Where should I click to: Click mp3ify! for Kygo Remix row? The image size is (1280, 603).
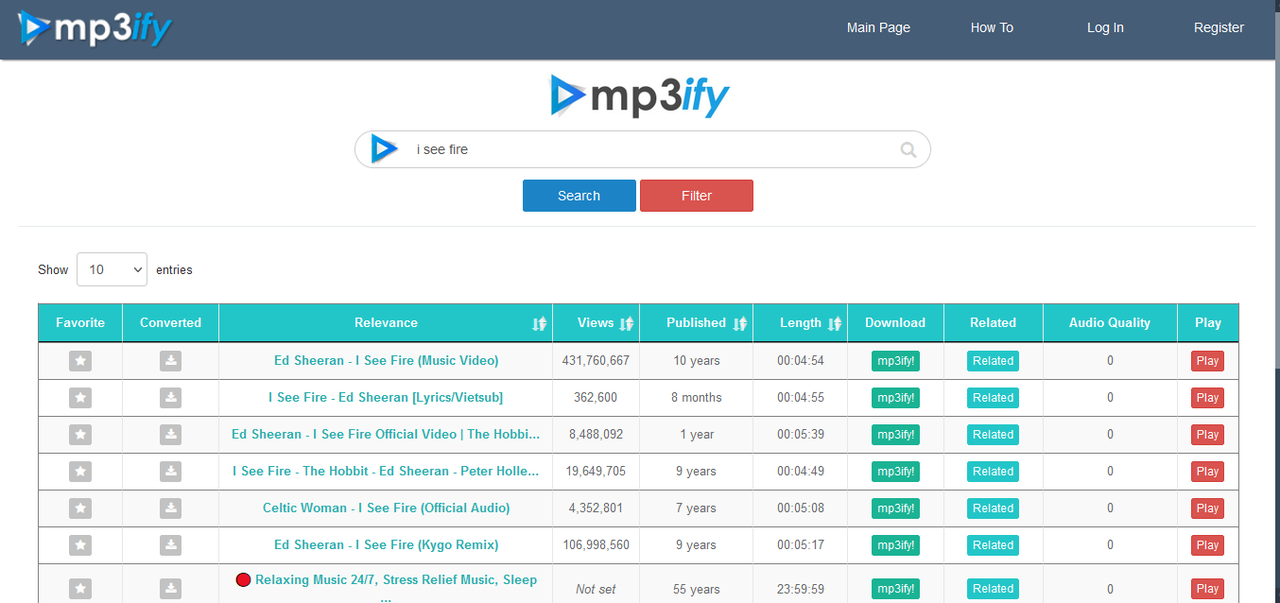click(x=895, y=545)
